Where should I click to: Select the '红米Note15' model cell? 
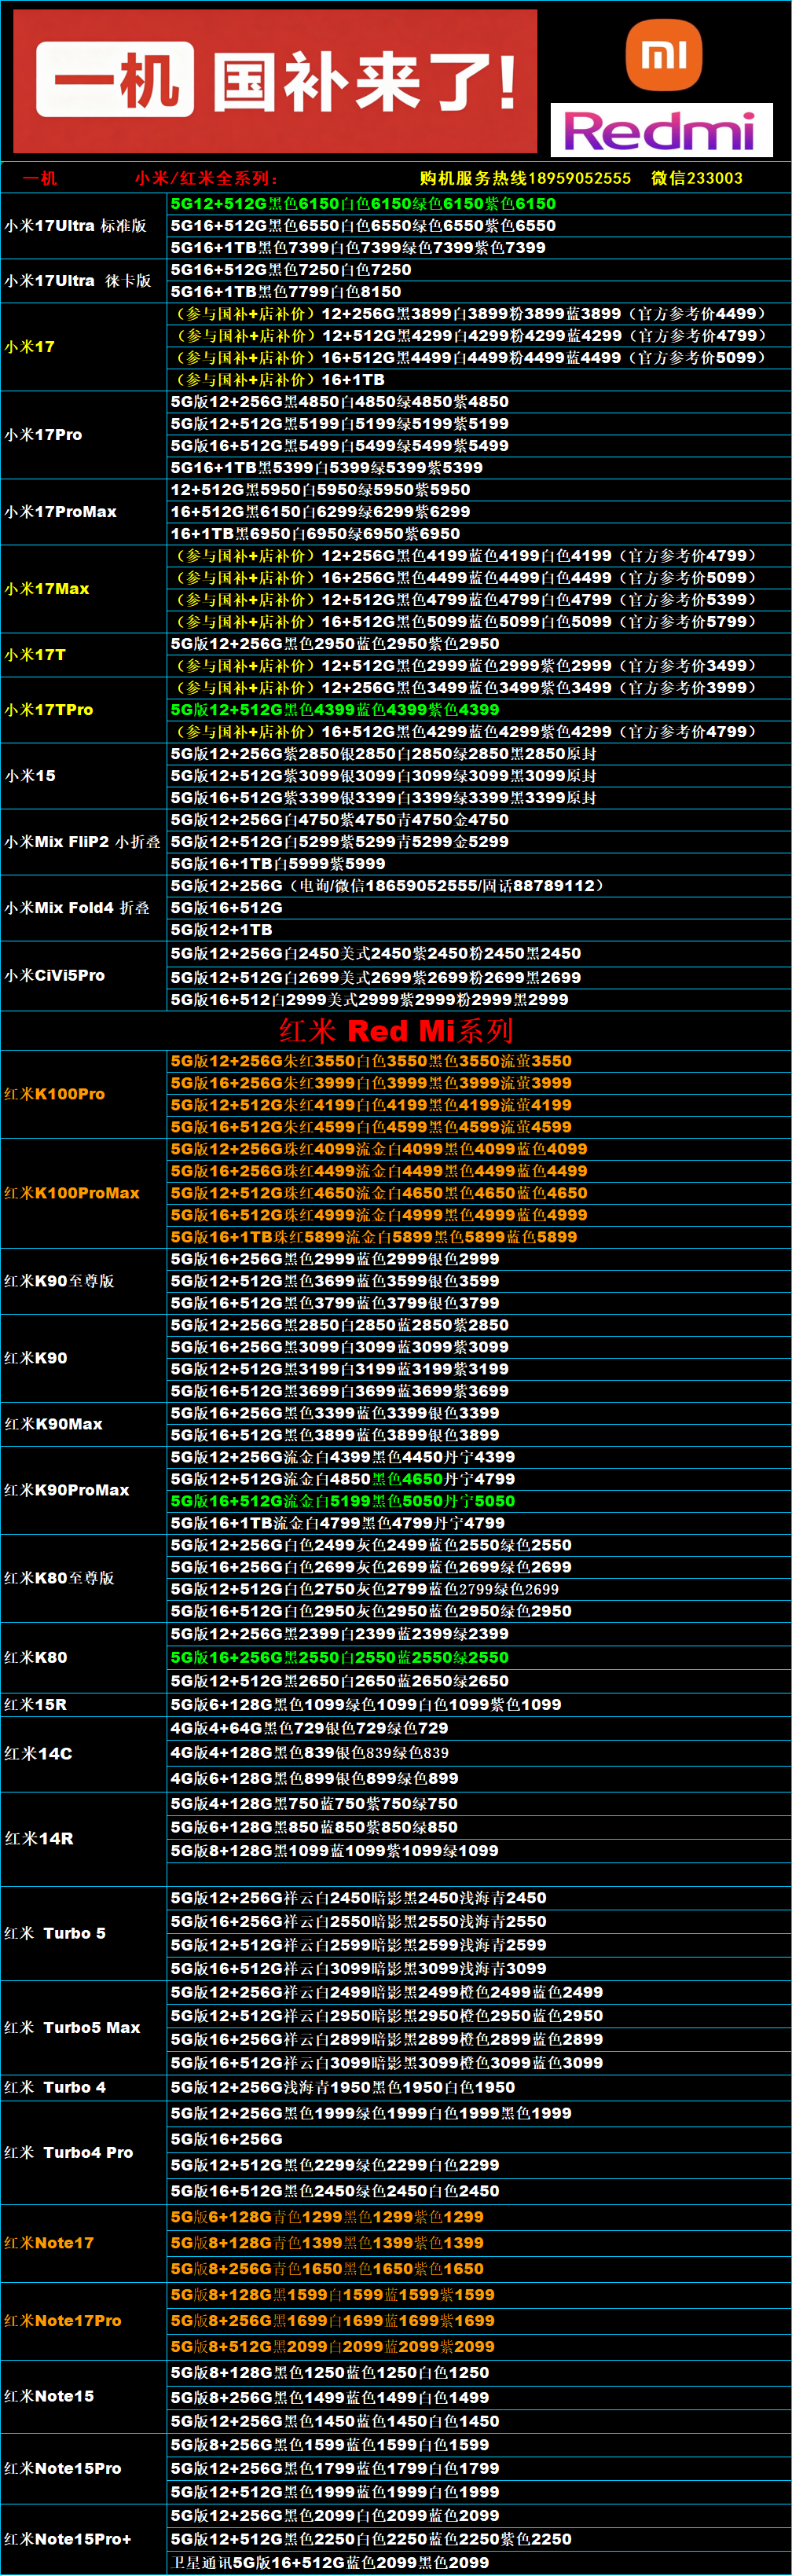[84, 2397]
